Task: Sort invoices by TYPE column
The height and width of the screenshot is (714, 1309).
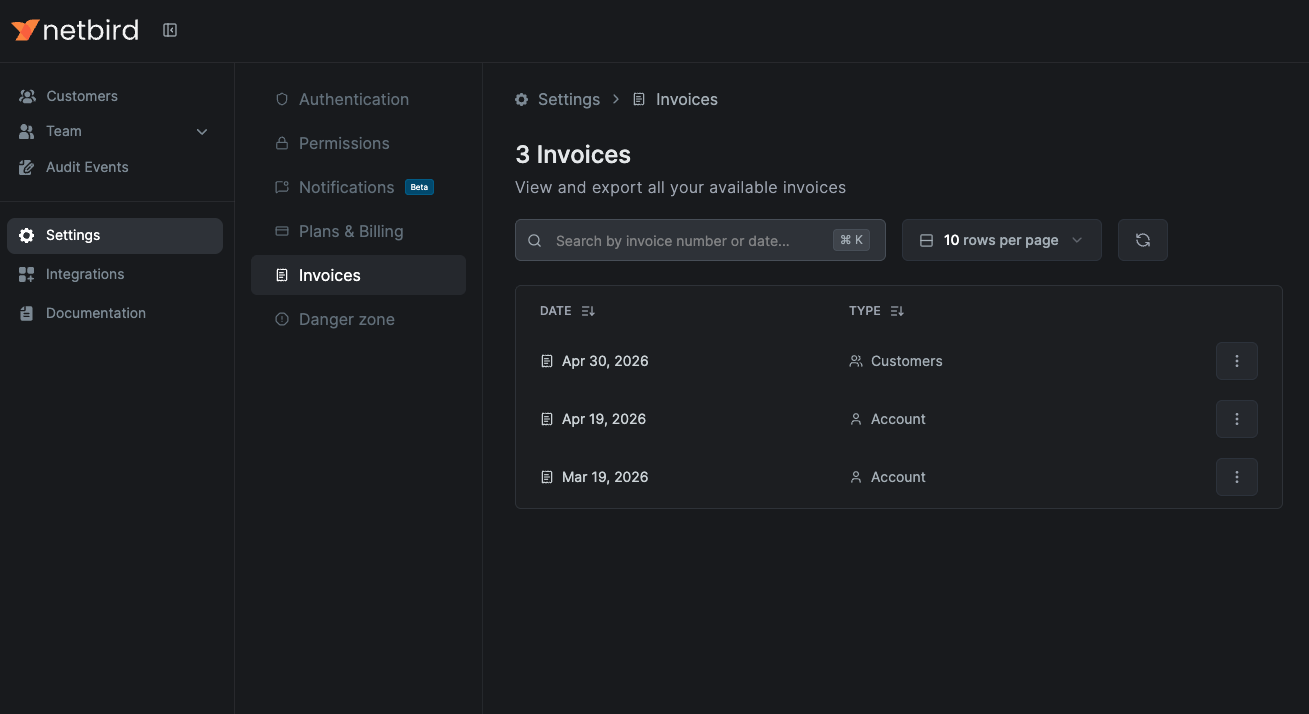Action: coord(876,311)
